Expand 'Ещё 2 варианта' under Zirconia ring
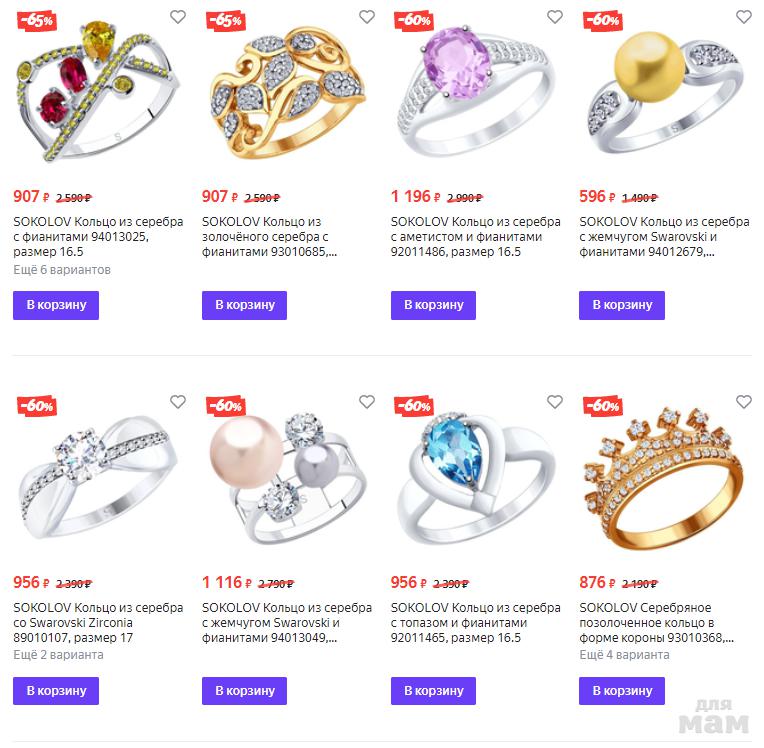Image resolution: width=764 pixels, height=748 pixels. click(58, 654)
